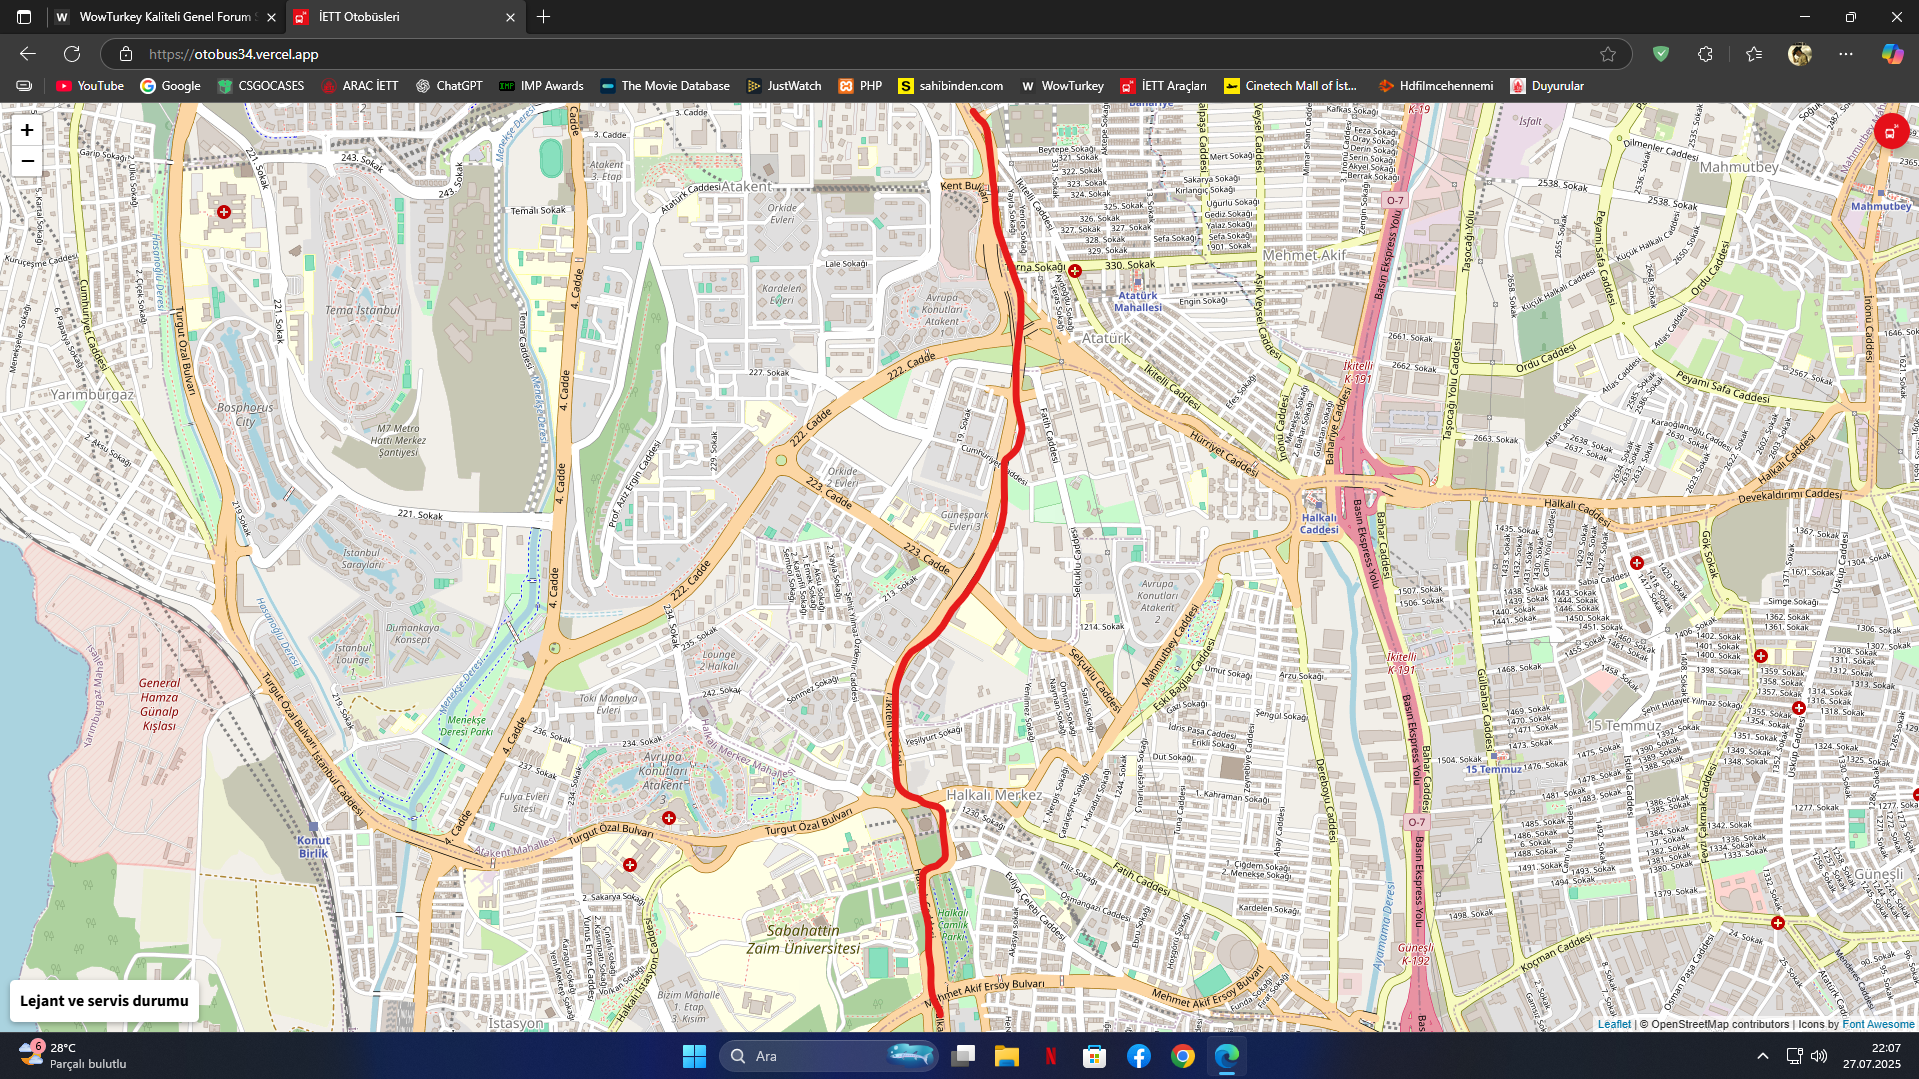Open the Font Awesome link
Viewport: 1919px width, 1079px height.
(1878, 1024)
